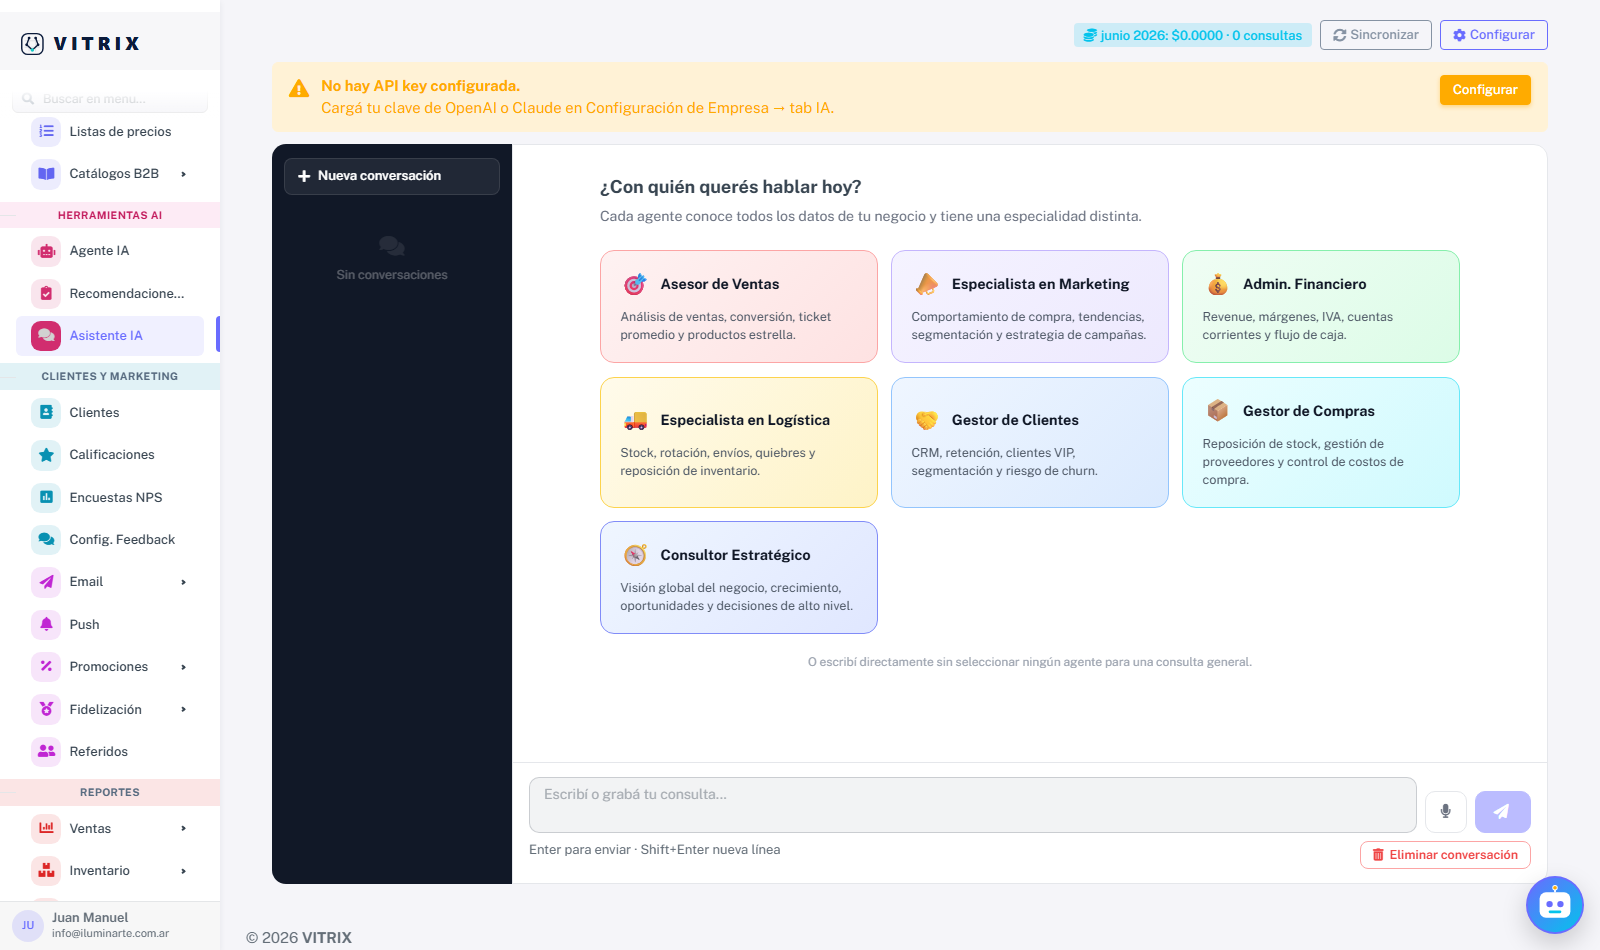Image resolution: width=1600 pixels, height=950 pixels.
Task: Open Clientes menu item
Action: (110, 412)
